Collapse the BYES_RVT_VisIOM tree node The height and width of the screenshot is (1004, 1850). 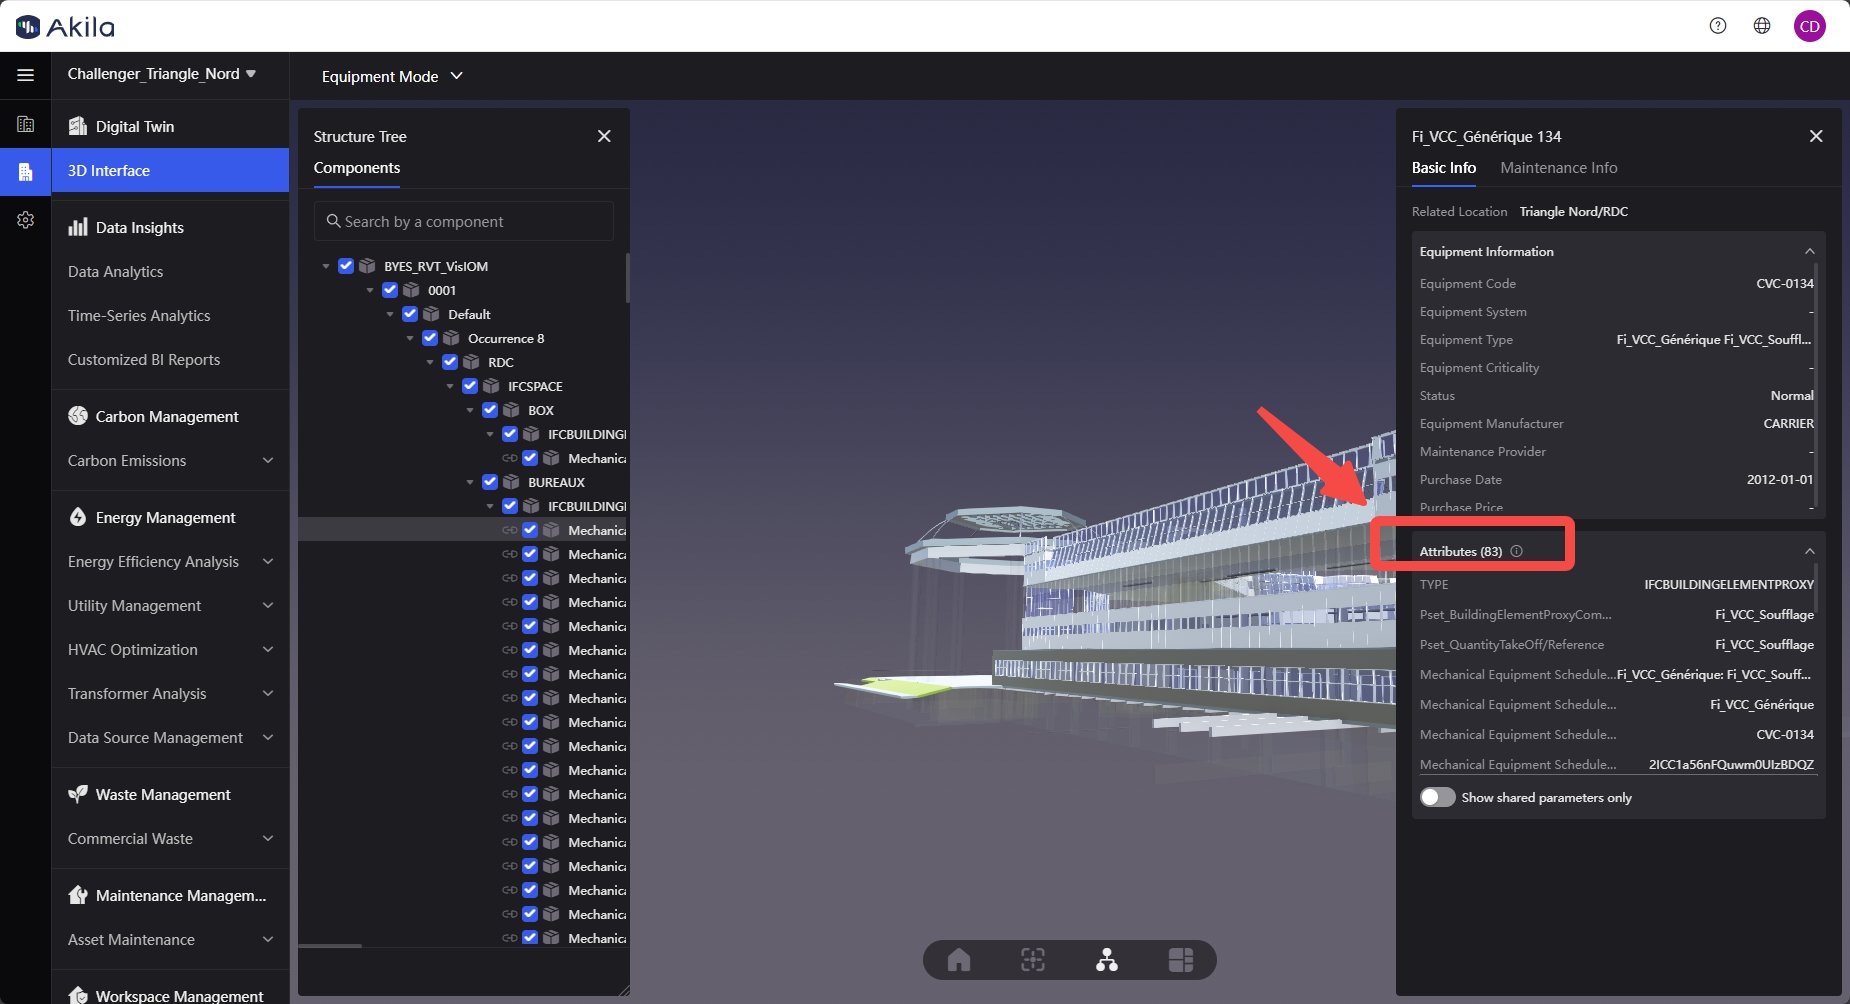coord(326,266)
